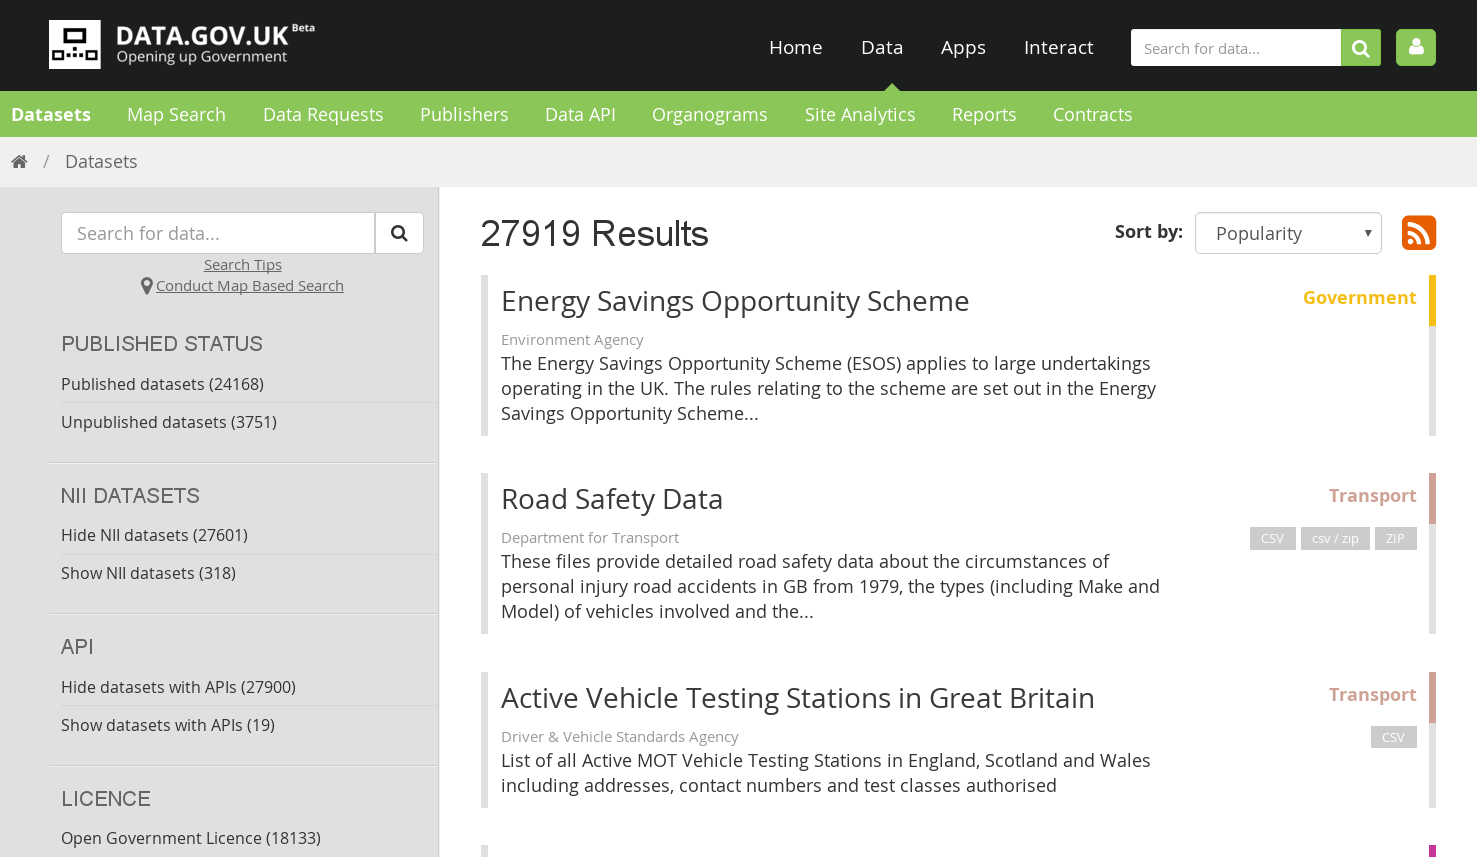This screenshot has width=1477, height=857.
Task: Open the Reports tab
Action: point(984,114)
